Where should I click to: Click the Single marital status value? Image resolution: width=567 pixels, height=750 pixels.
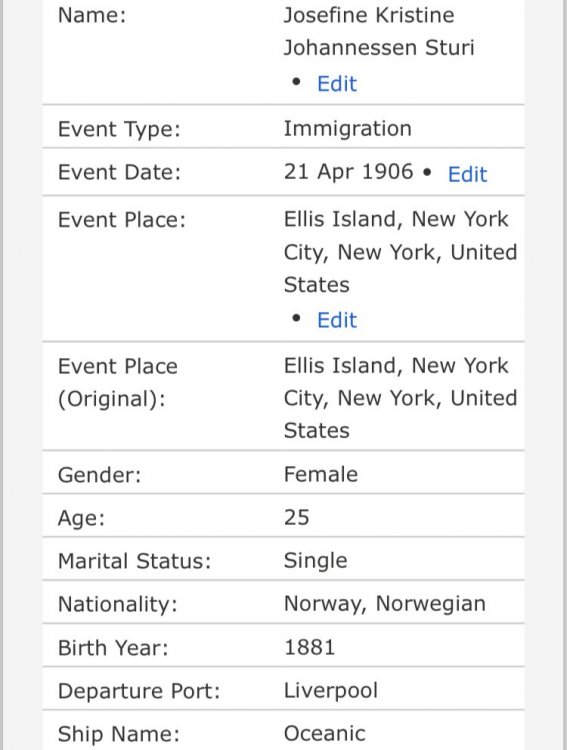[x=315, y=561]
